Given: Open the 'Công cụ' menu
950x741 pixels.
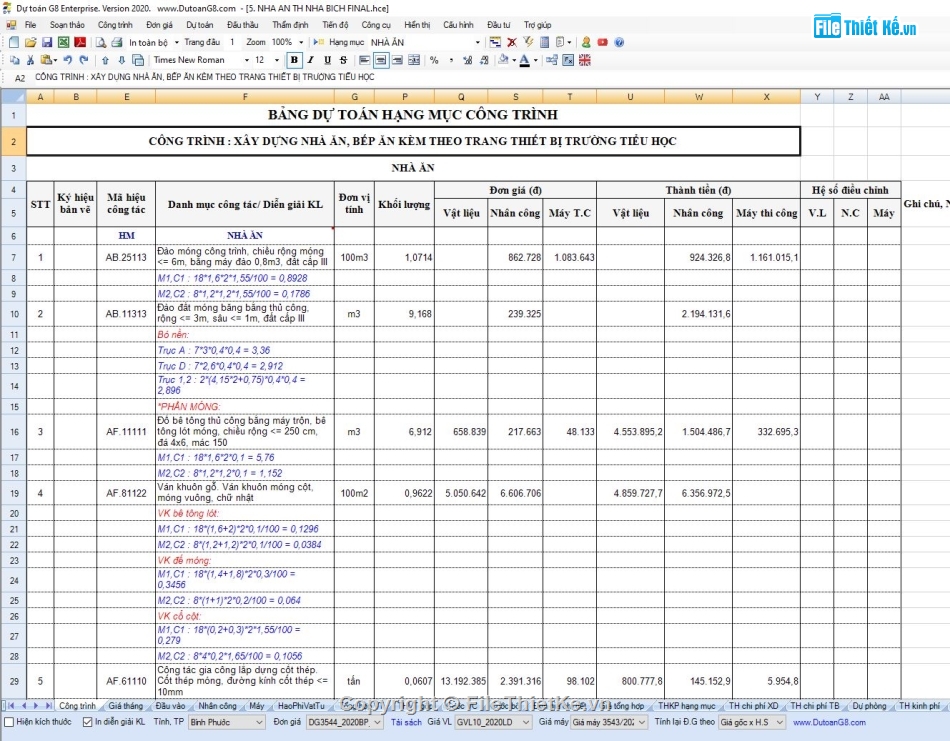Looking at the screenshot, I should click(376, 25).
